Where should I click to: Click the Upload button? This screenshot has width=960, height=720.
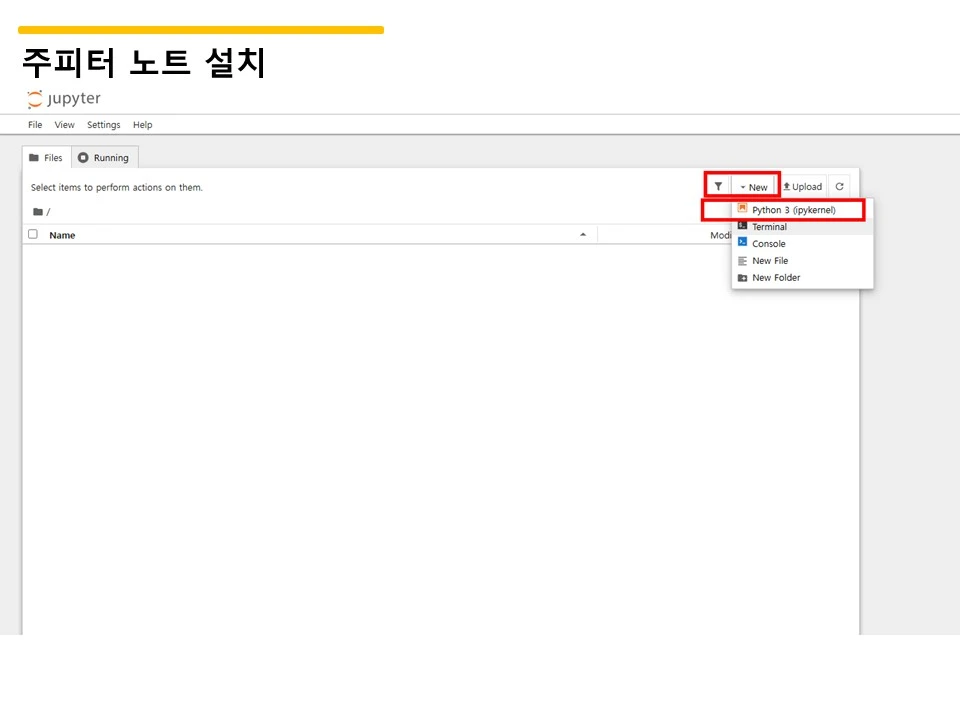pyautogui.click(x=803, y=187)
